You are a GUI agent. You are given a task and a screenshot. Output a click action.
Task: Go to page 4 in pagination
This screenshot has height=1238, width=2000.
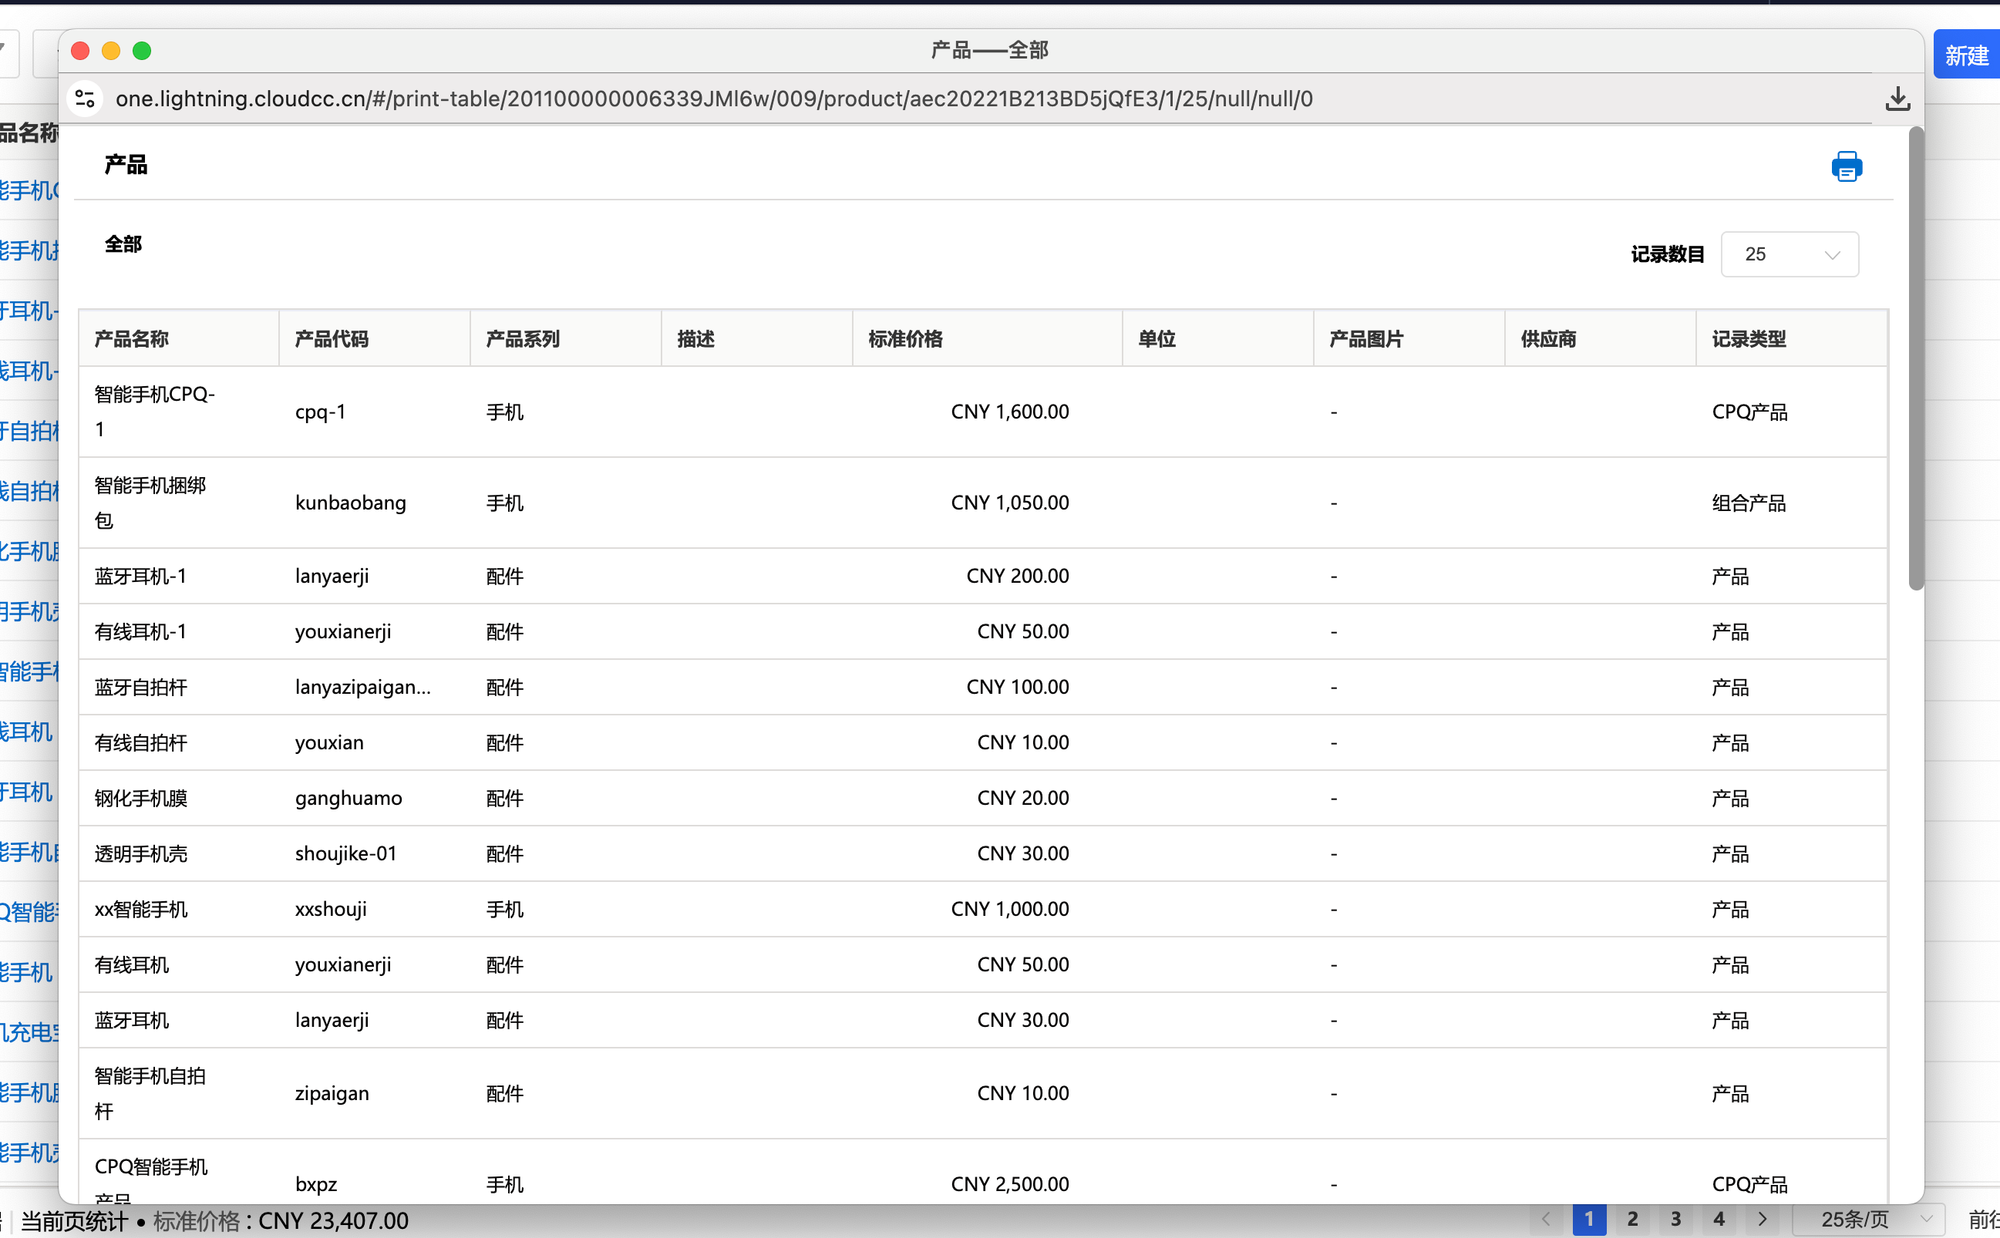(1718, 1219)
